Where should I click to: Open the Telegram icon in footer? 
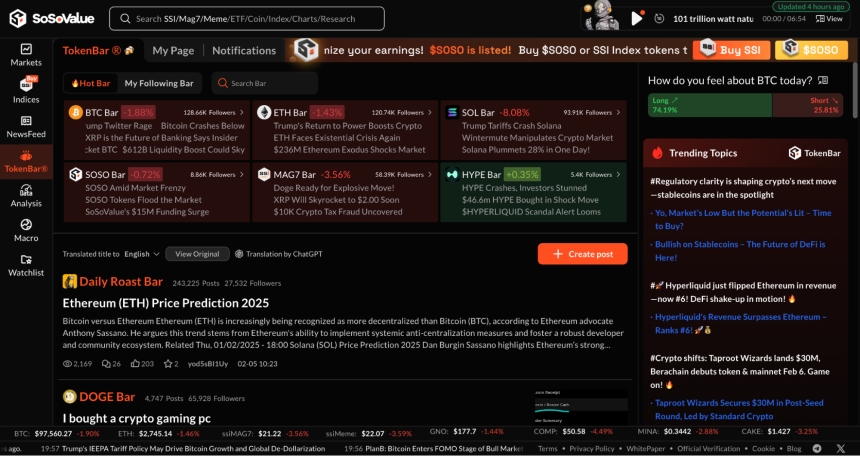pyautogui.click(x=817, y=449)
